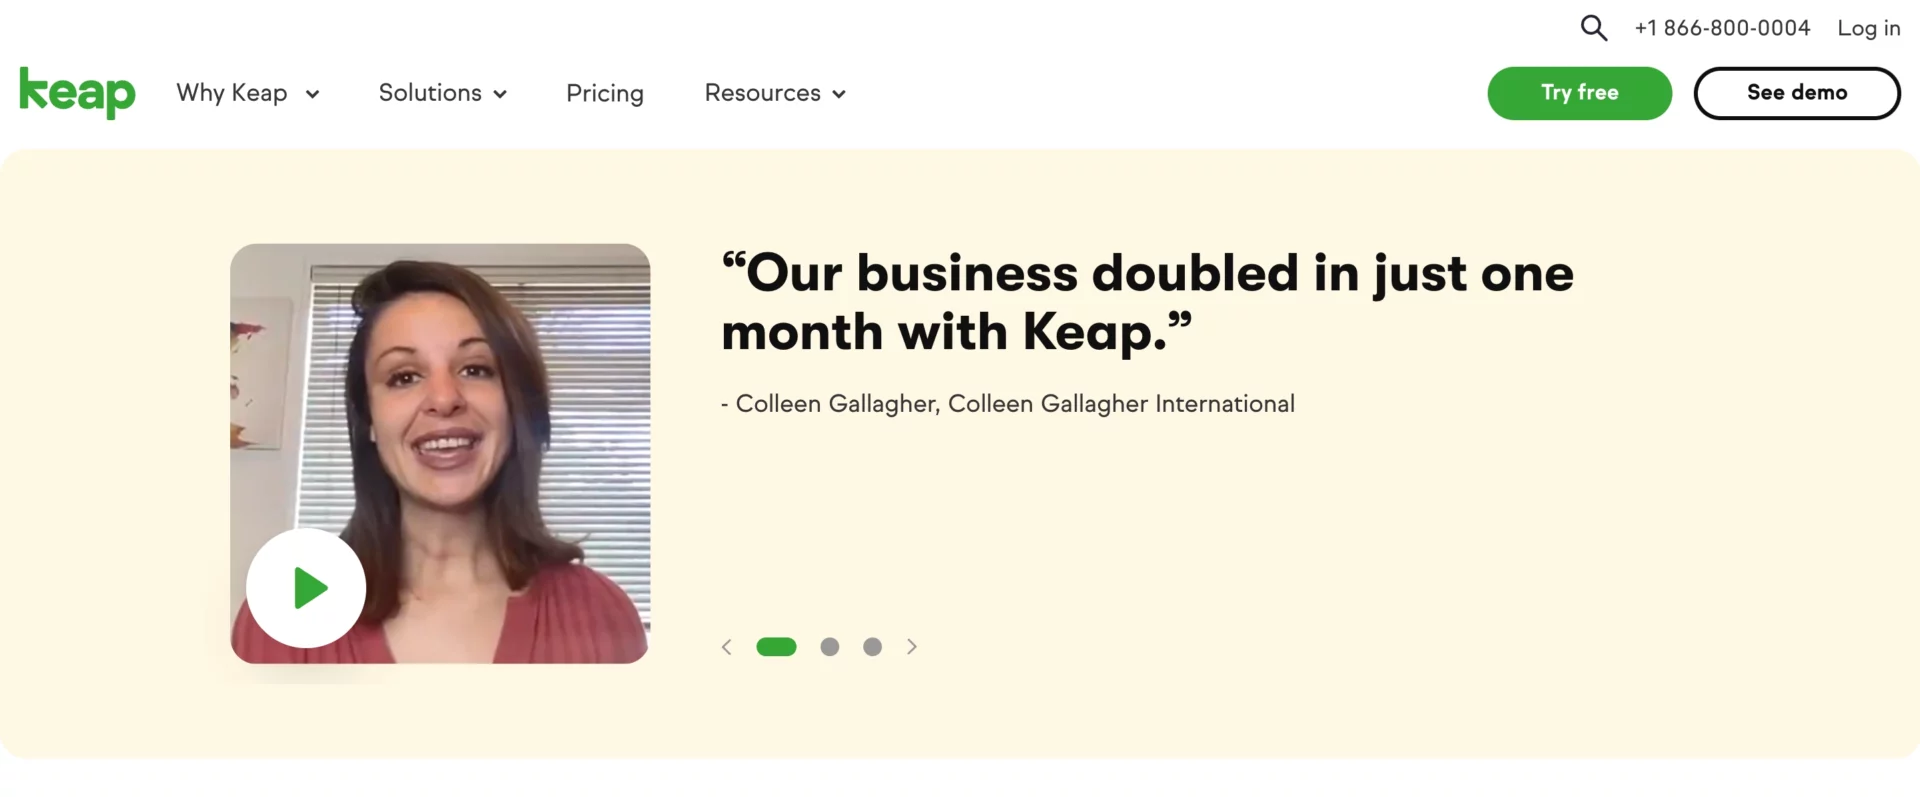Select the third carousel dot
The image size is (1920, 797).
872,647
